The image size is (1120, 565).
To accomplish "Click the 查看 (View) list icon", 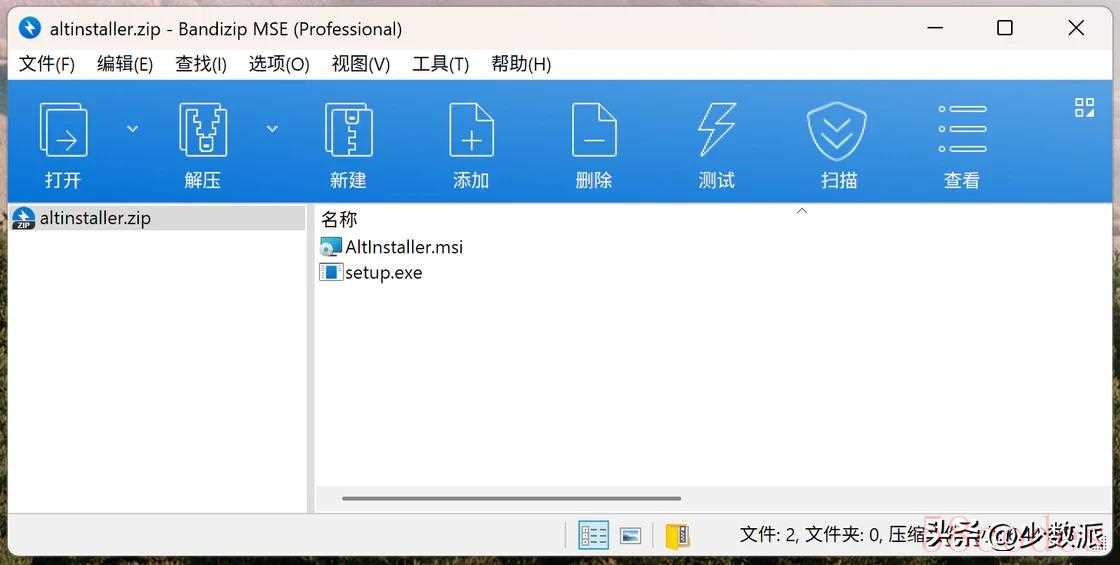I will click(x=962, y=131).
